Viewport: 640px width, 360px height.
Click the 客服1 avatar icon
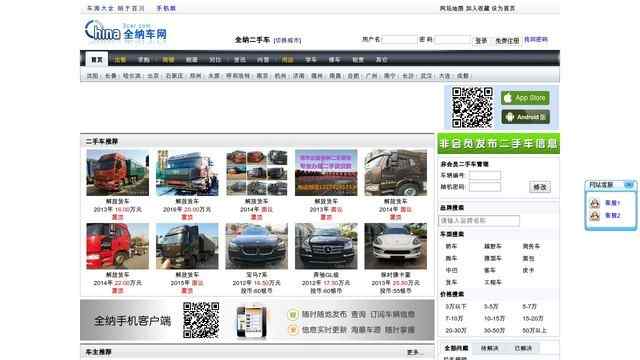(x=595, y=203)
